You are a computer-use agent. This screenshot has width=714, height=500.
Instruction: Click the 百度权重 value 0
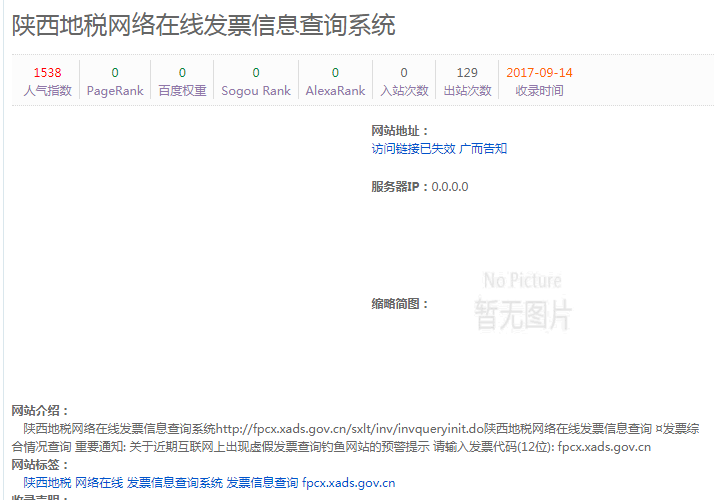(x=182, y=73)
